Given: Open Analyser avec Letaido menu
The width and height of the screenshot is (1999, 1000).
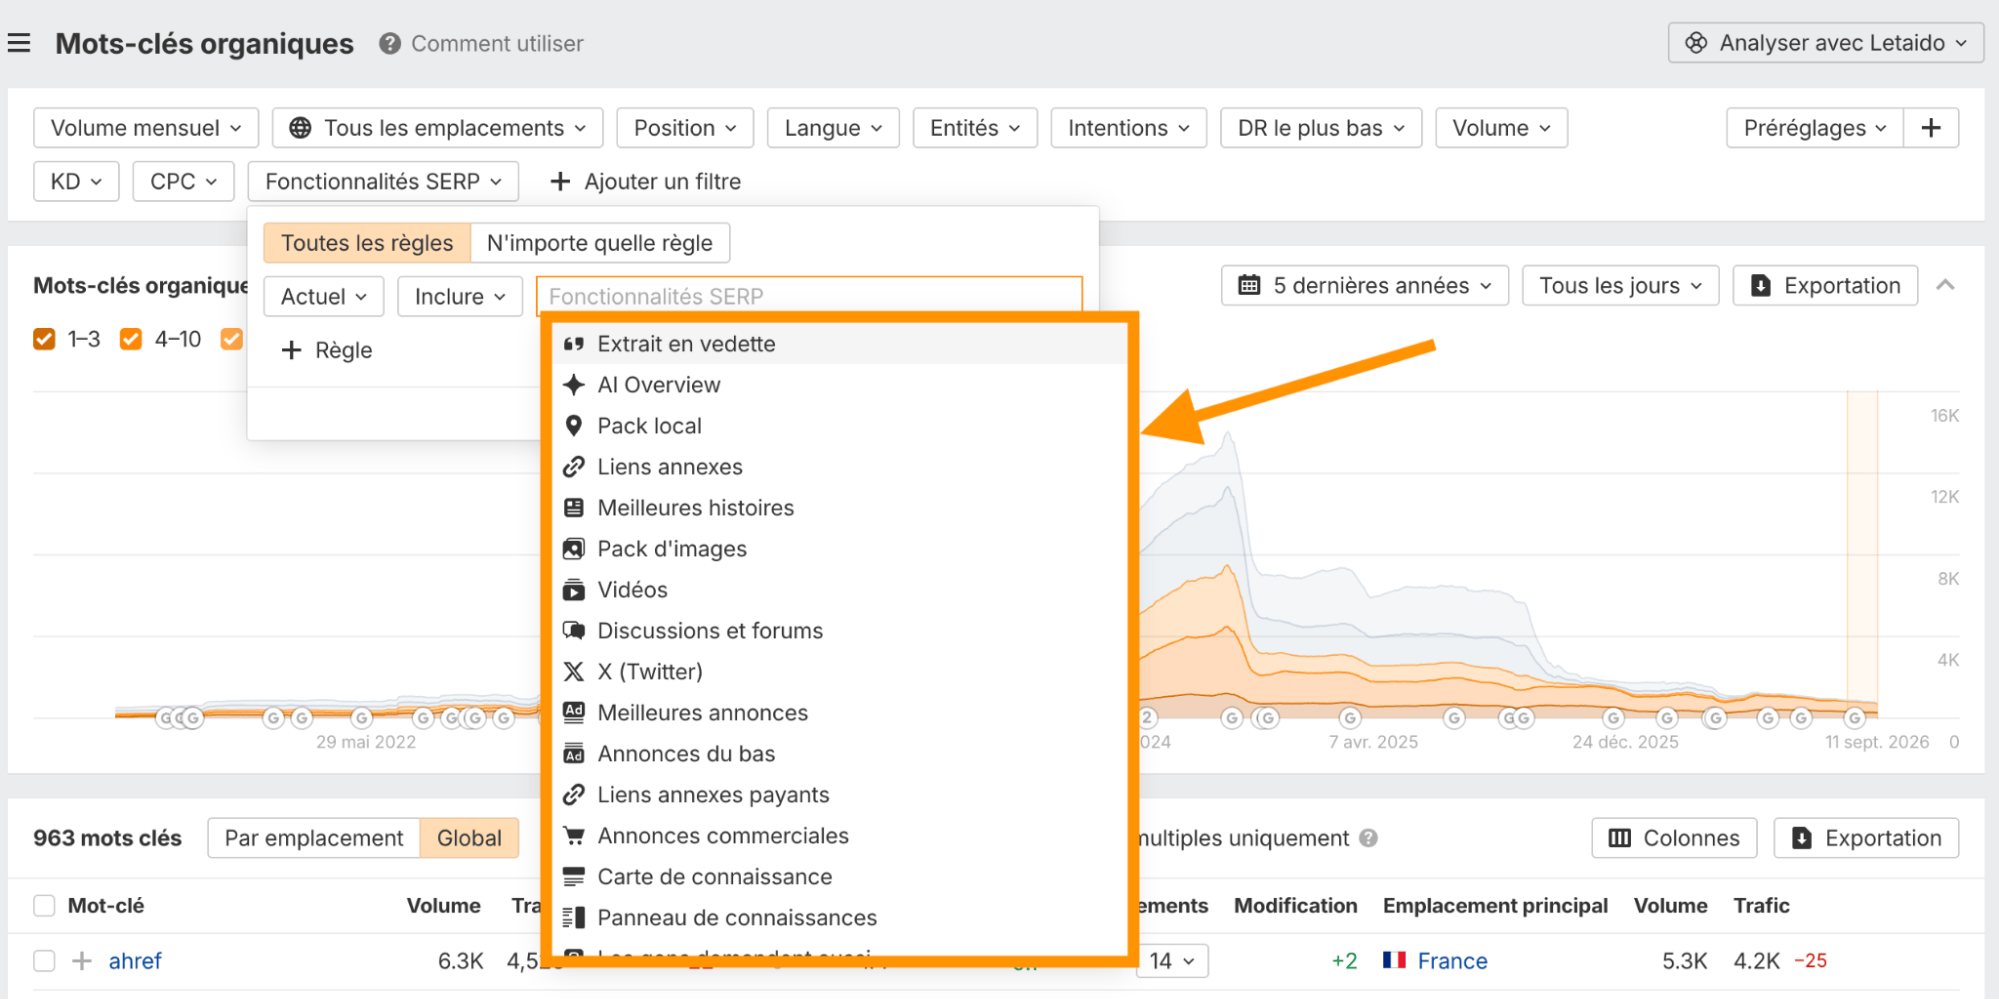Looking at the screenshot, I should [1826, 43].
